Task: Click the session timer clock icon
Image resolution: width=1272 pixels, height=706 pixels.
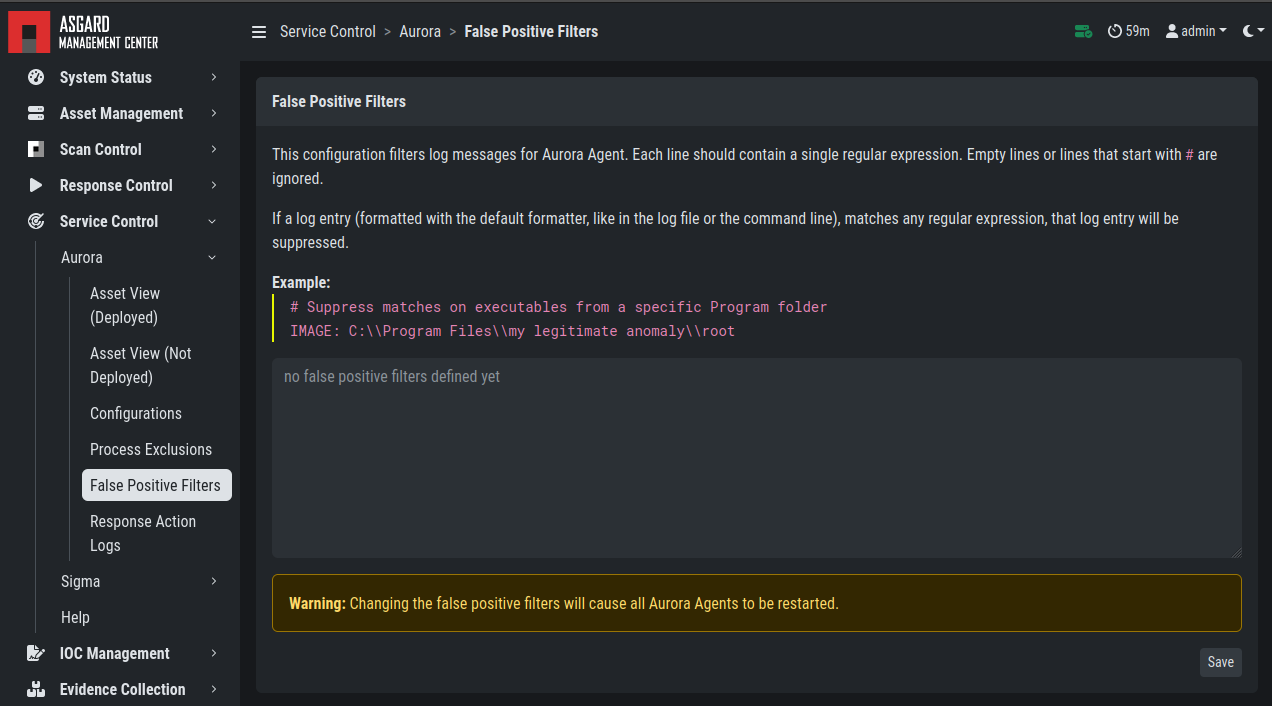Action: pos(1115,32)
